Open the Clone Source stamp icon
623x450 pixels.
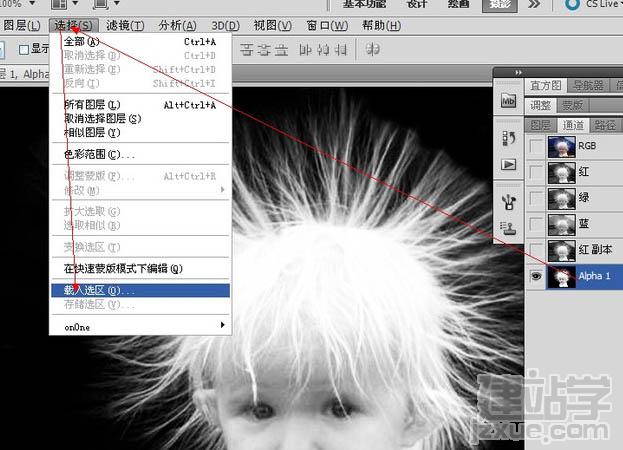click(x=509, y=228)
